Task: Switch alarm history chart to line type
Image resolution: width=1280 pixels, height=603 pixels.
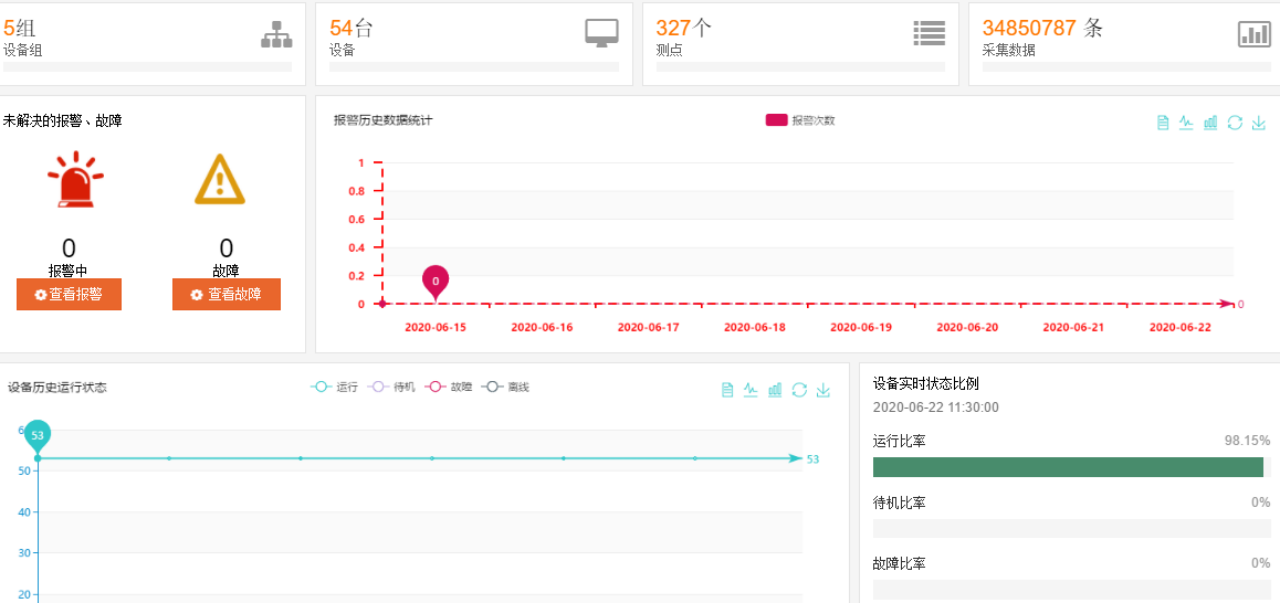Action: 1186,122
